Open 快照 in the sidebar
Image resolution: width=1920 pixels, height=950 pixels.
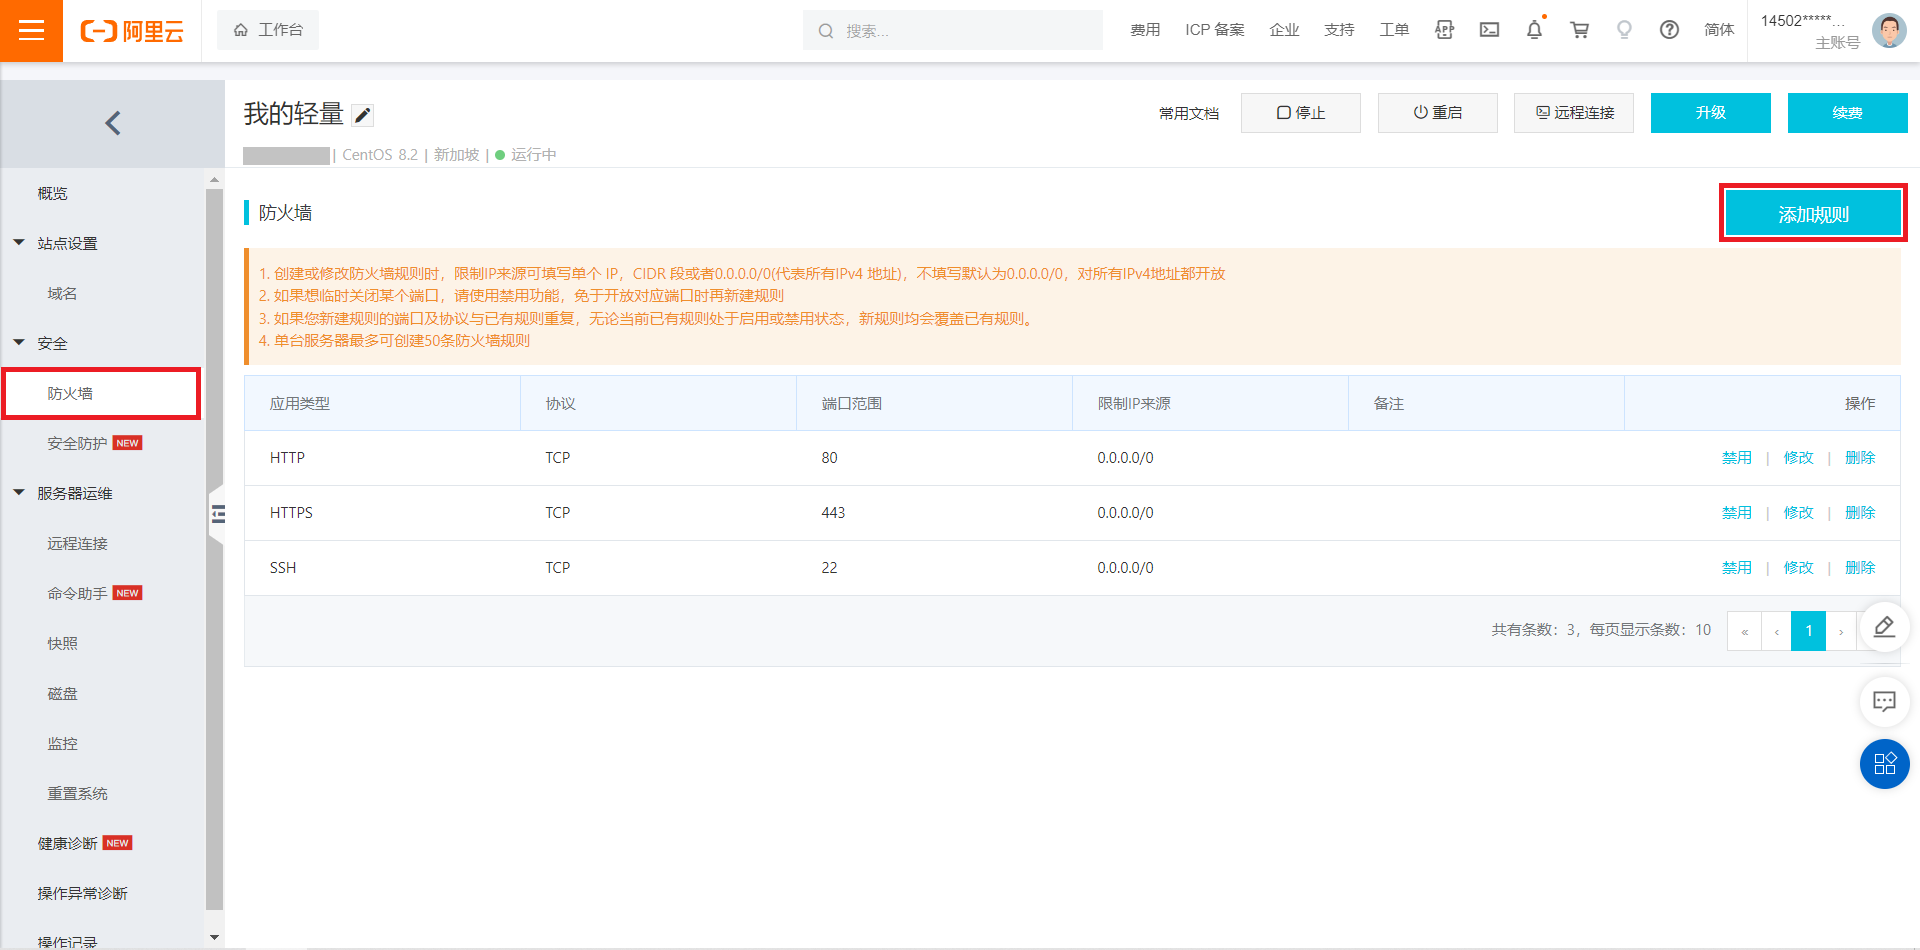pos(62,644)
